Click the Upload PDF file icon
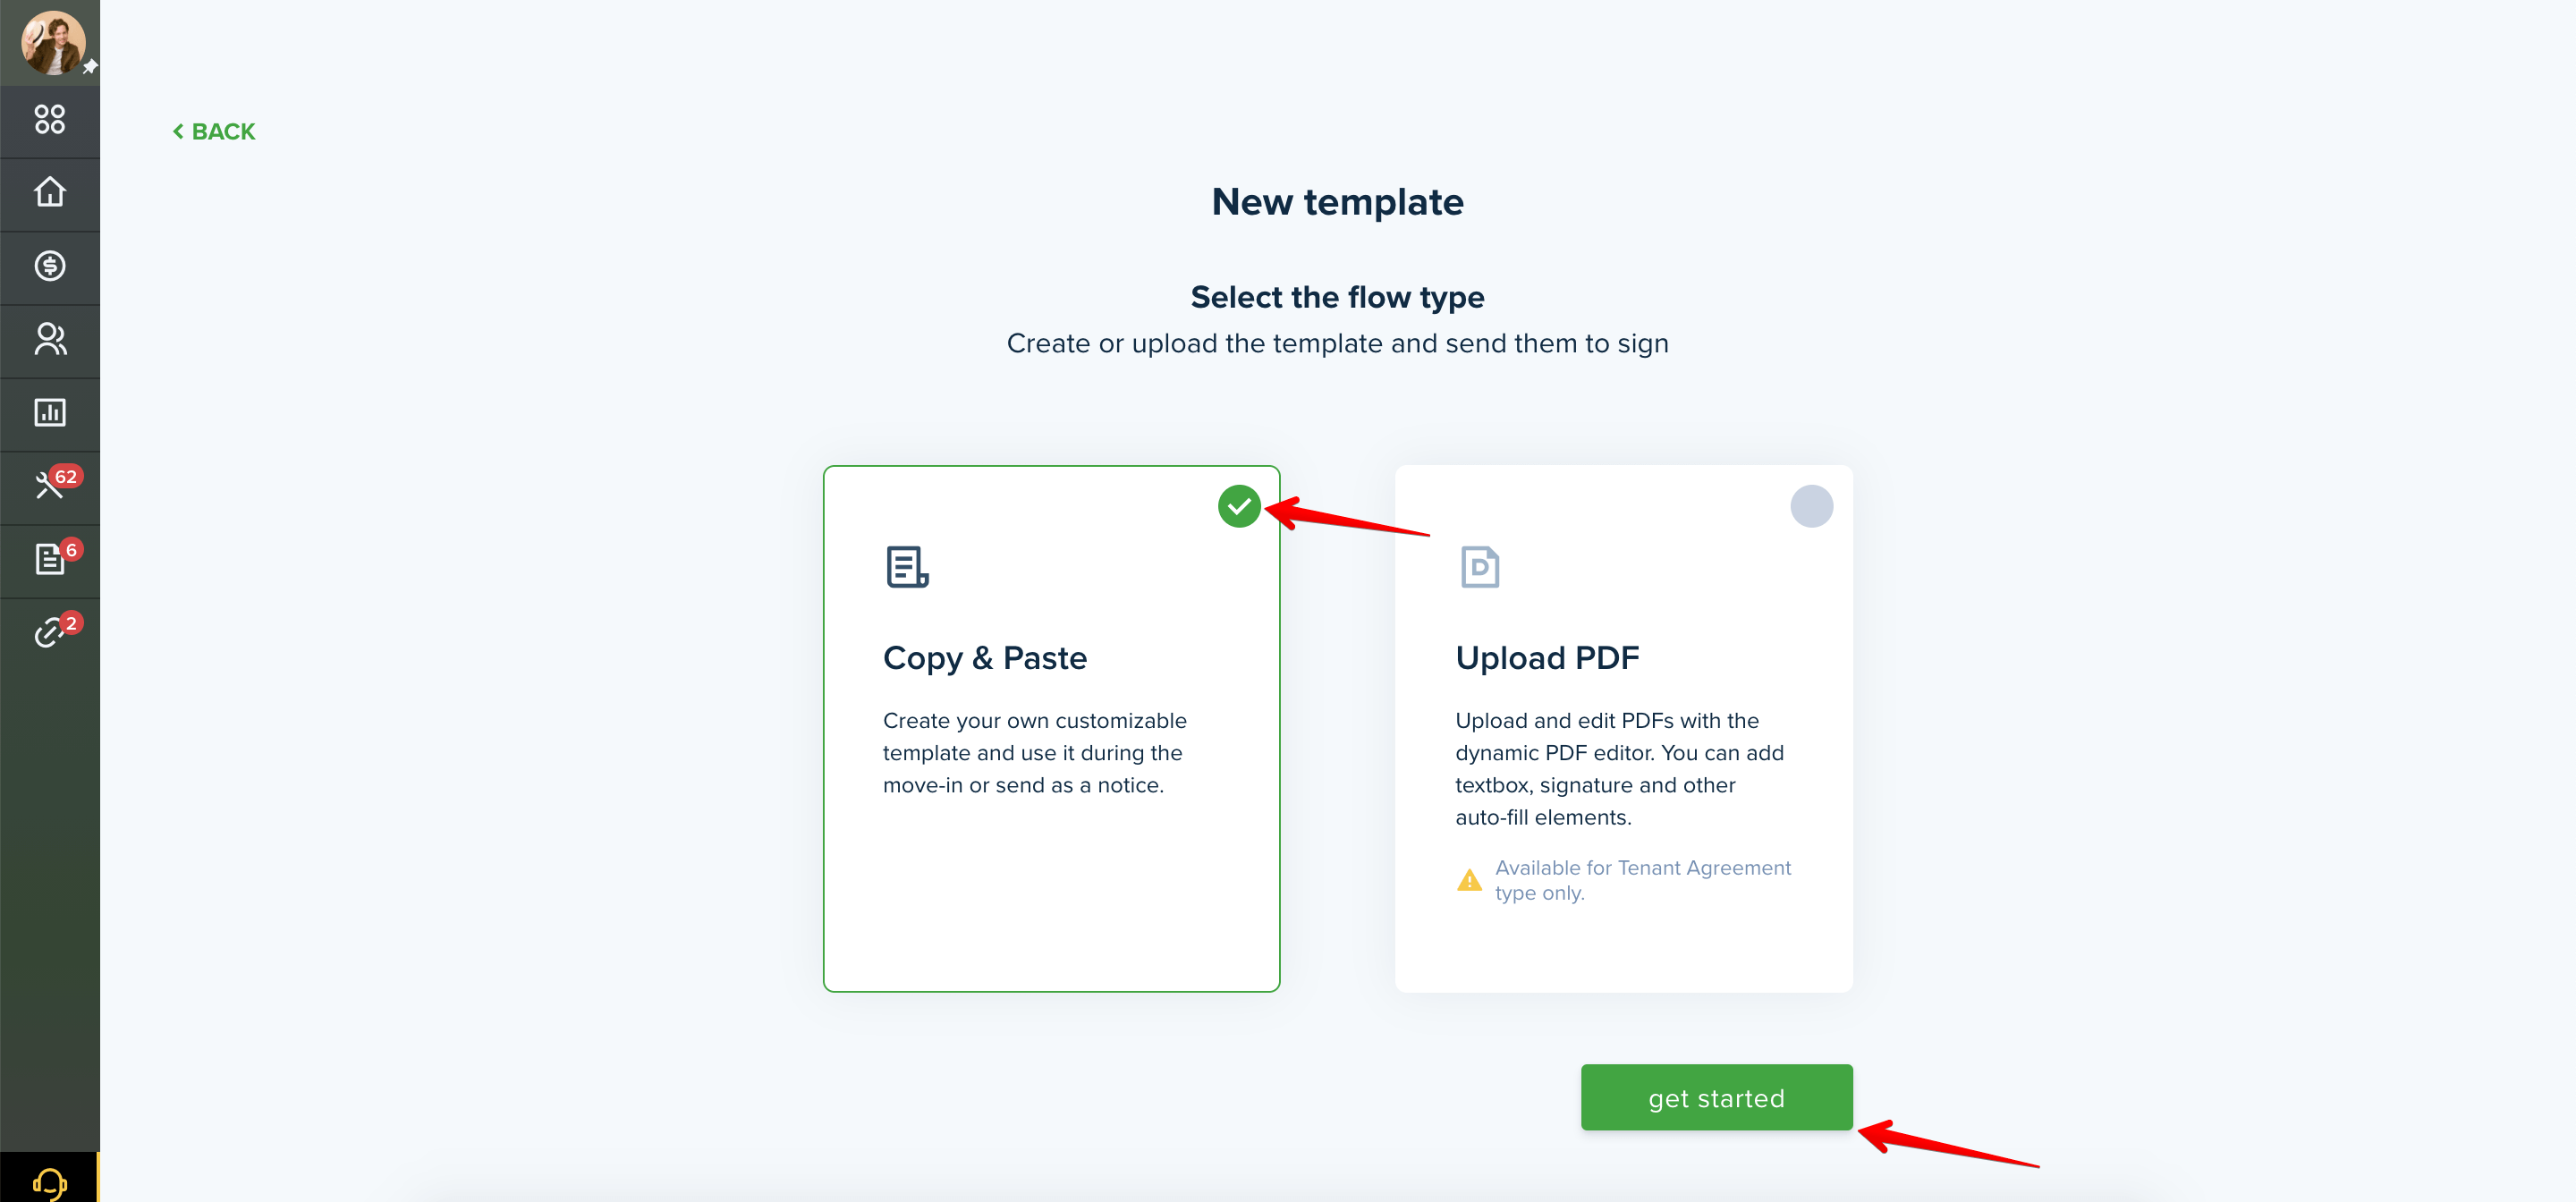 (x=1479, y=567)
